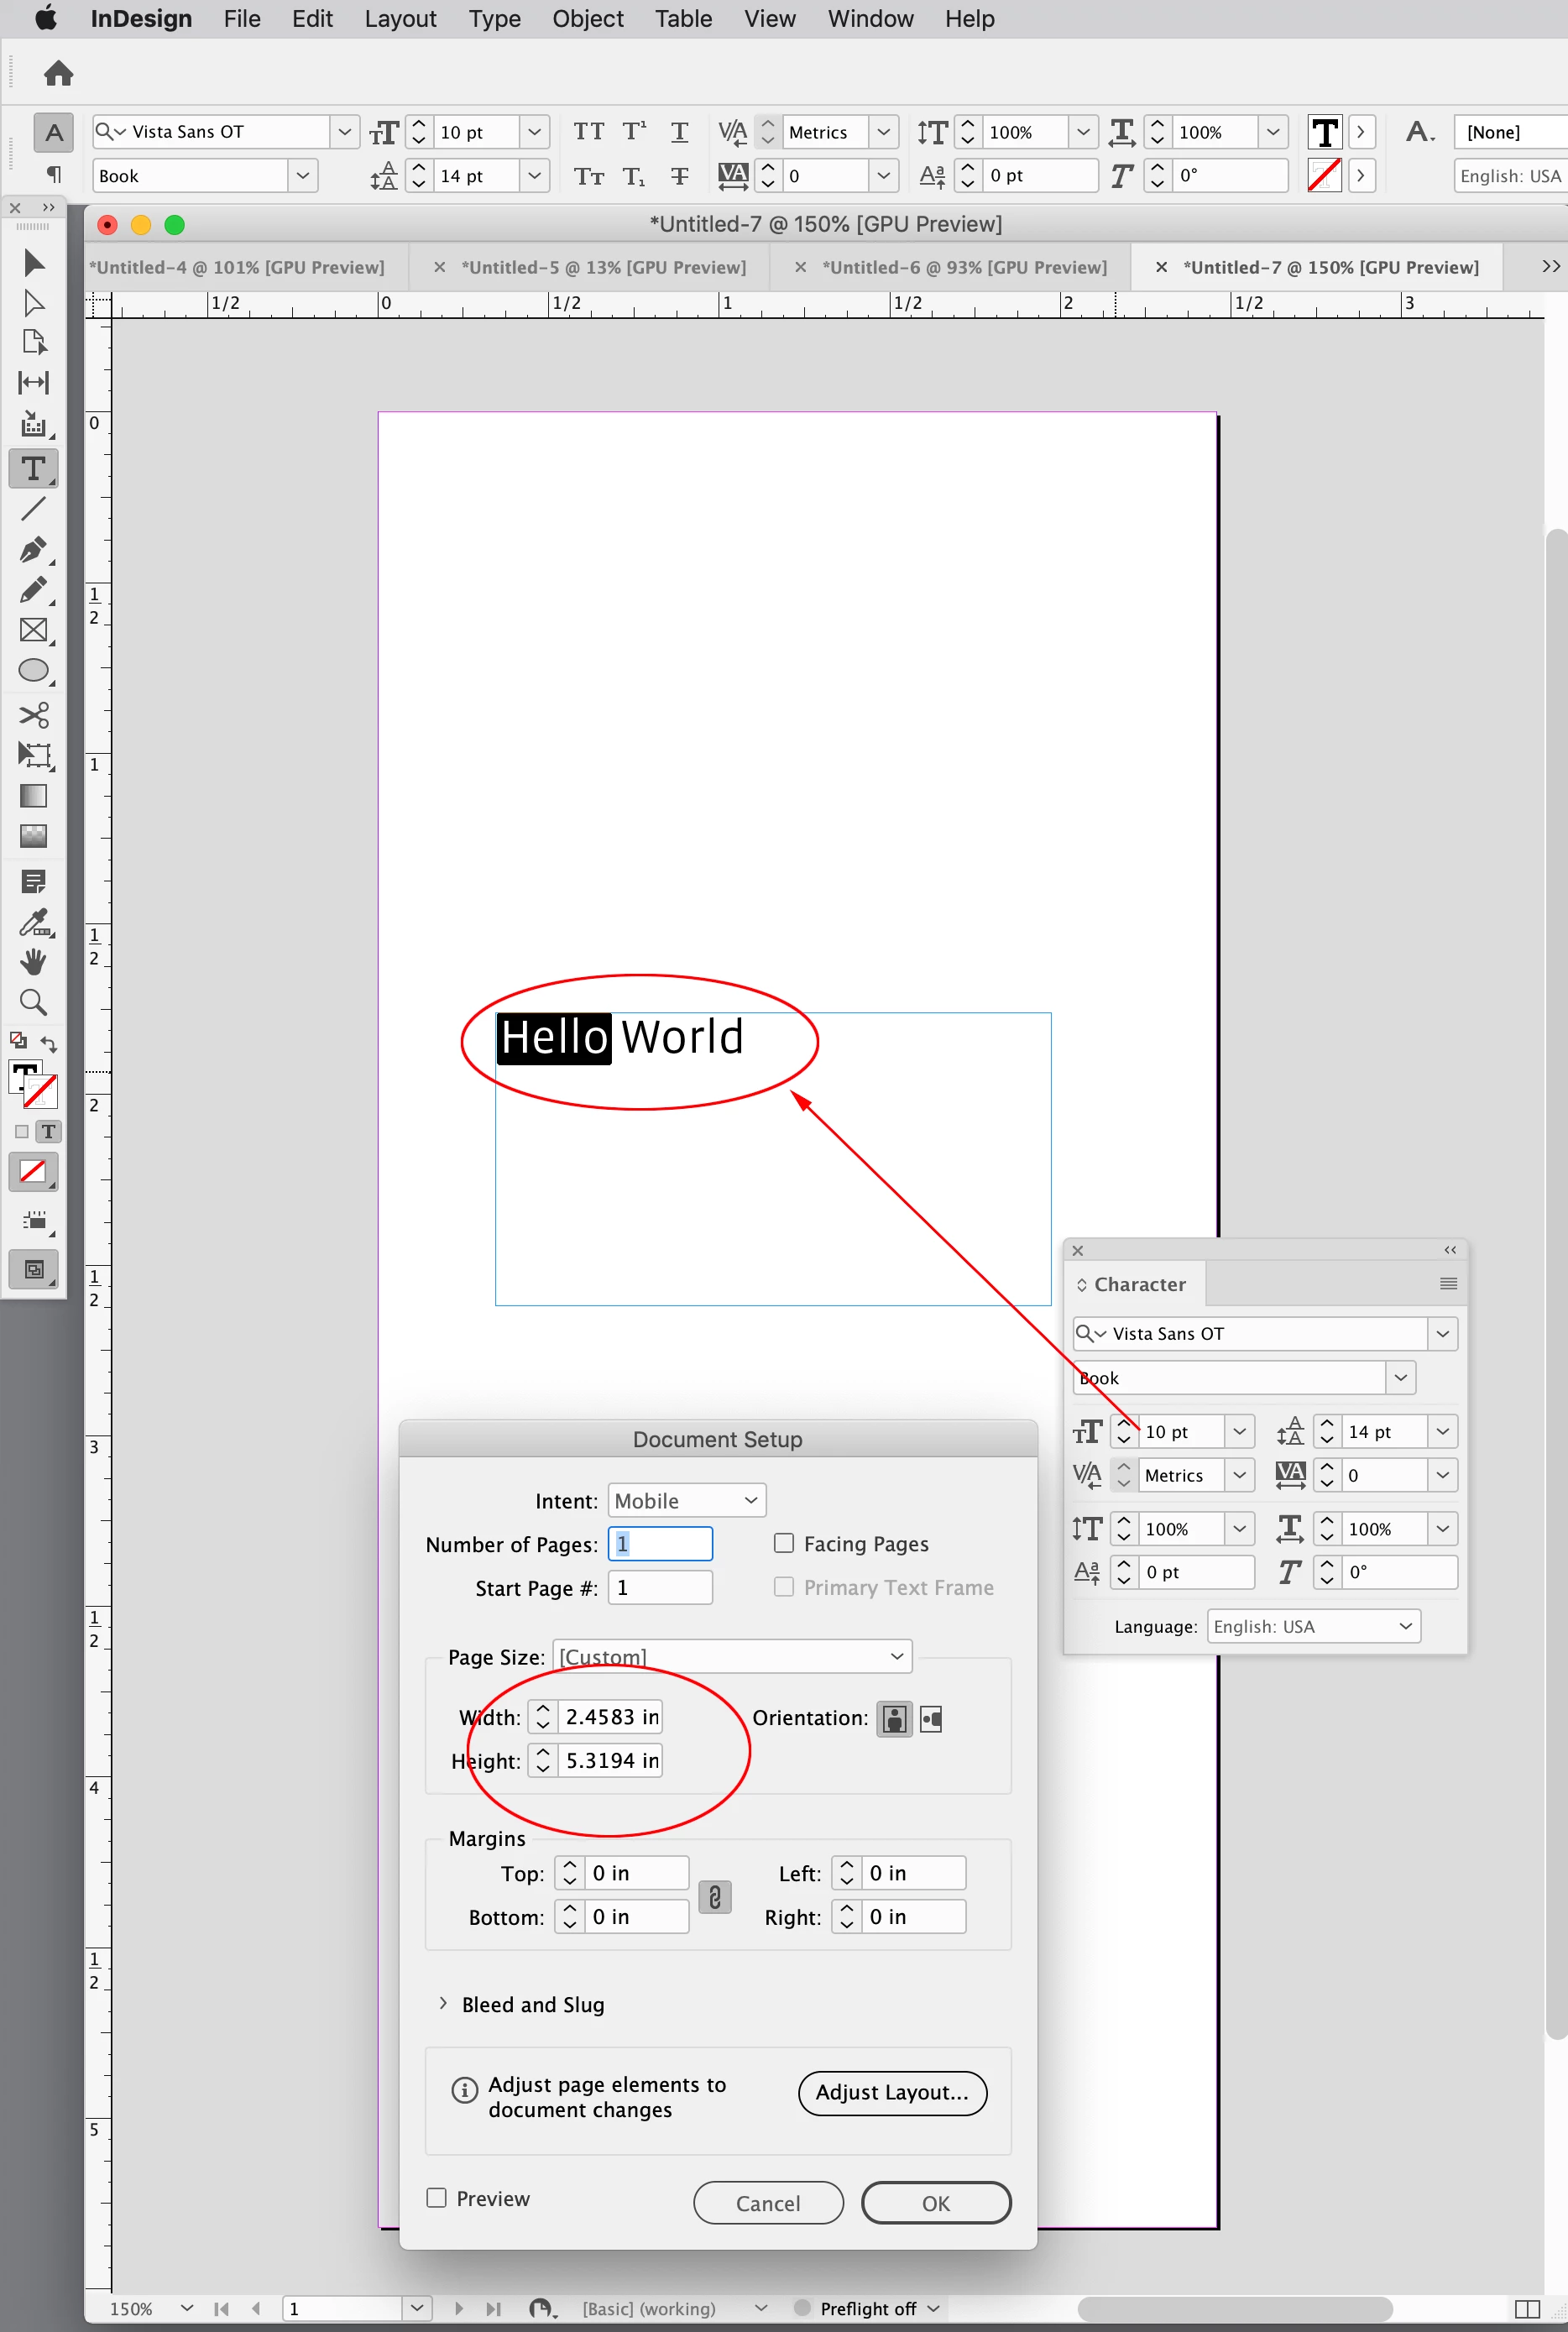Select the Gradient Feather tool
Viewport: 1568px width, 2332px height.
(x=33, y=836)
